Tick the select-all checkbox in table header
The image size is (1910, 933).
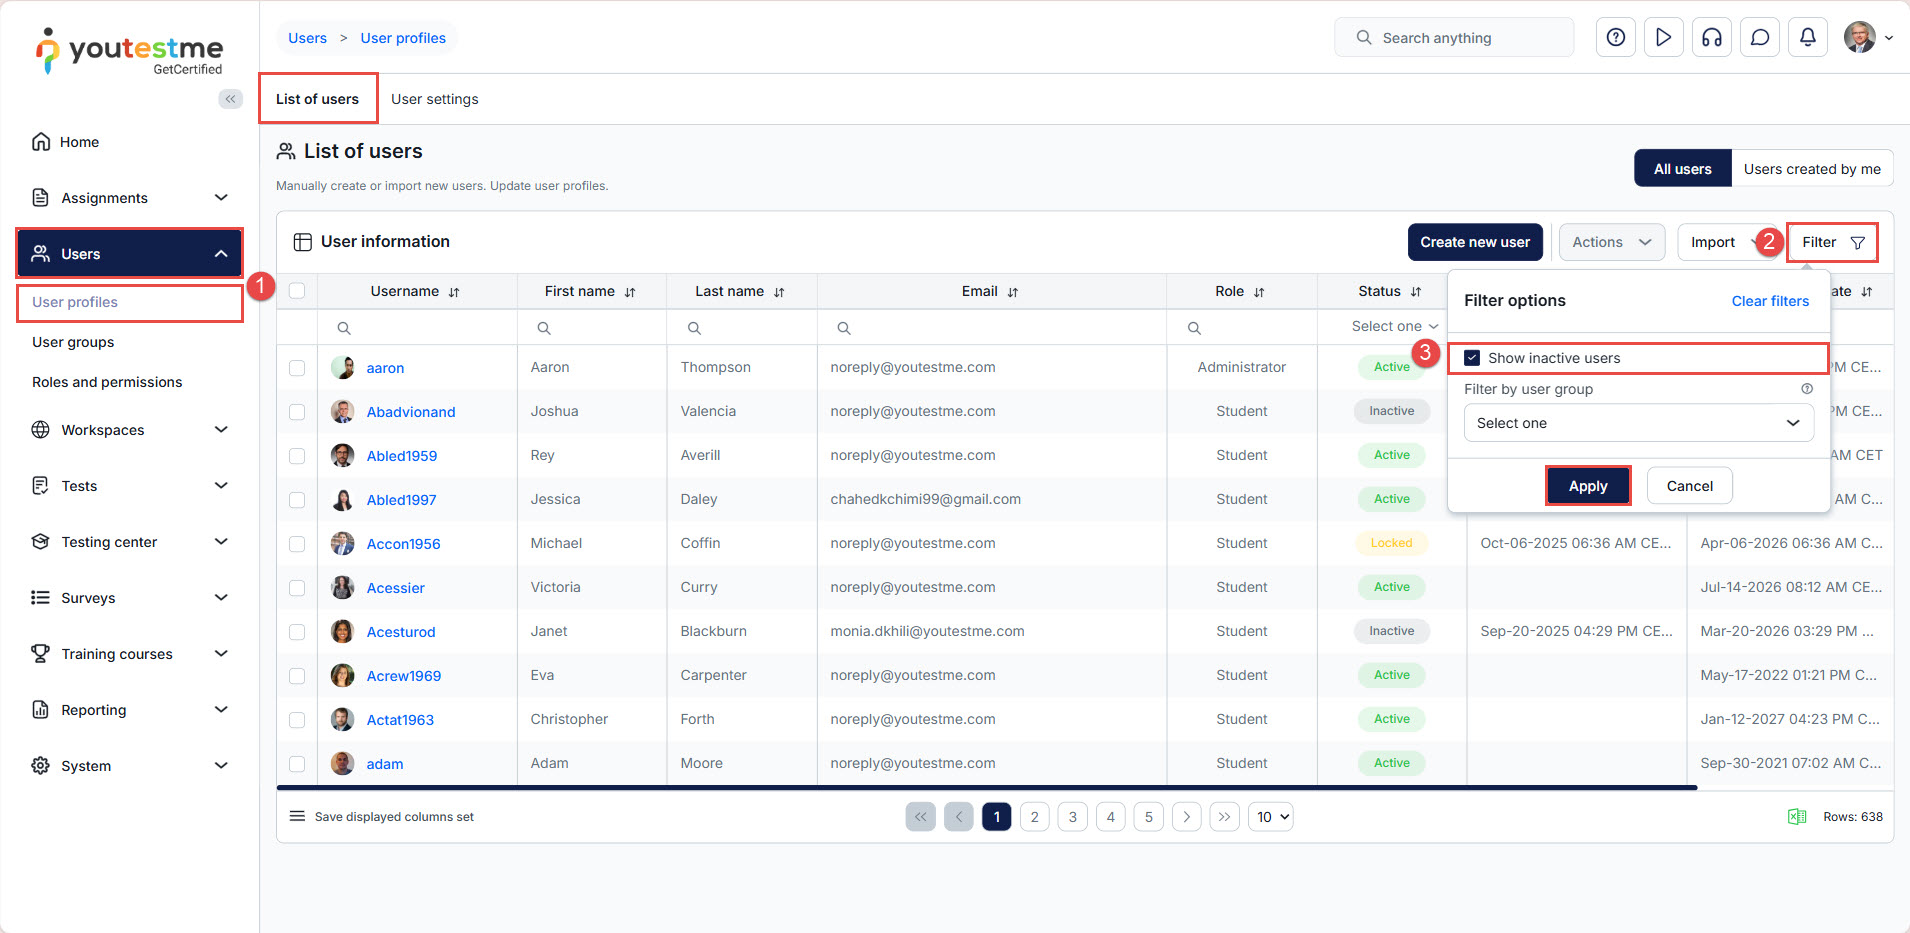[x=297, y=291]
